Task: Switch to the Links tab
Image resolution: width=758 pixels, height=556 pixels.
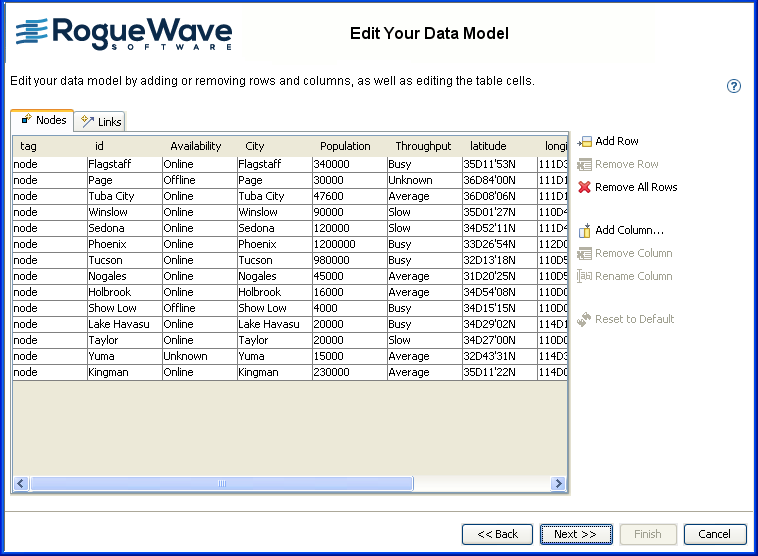Action: 100,122
